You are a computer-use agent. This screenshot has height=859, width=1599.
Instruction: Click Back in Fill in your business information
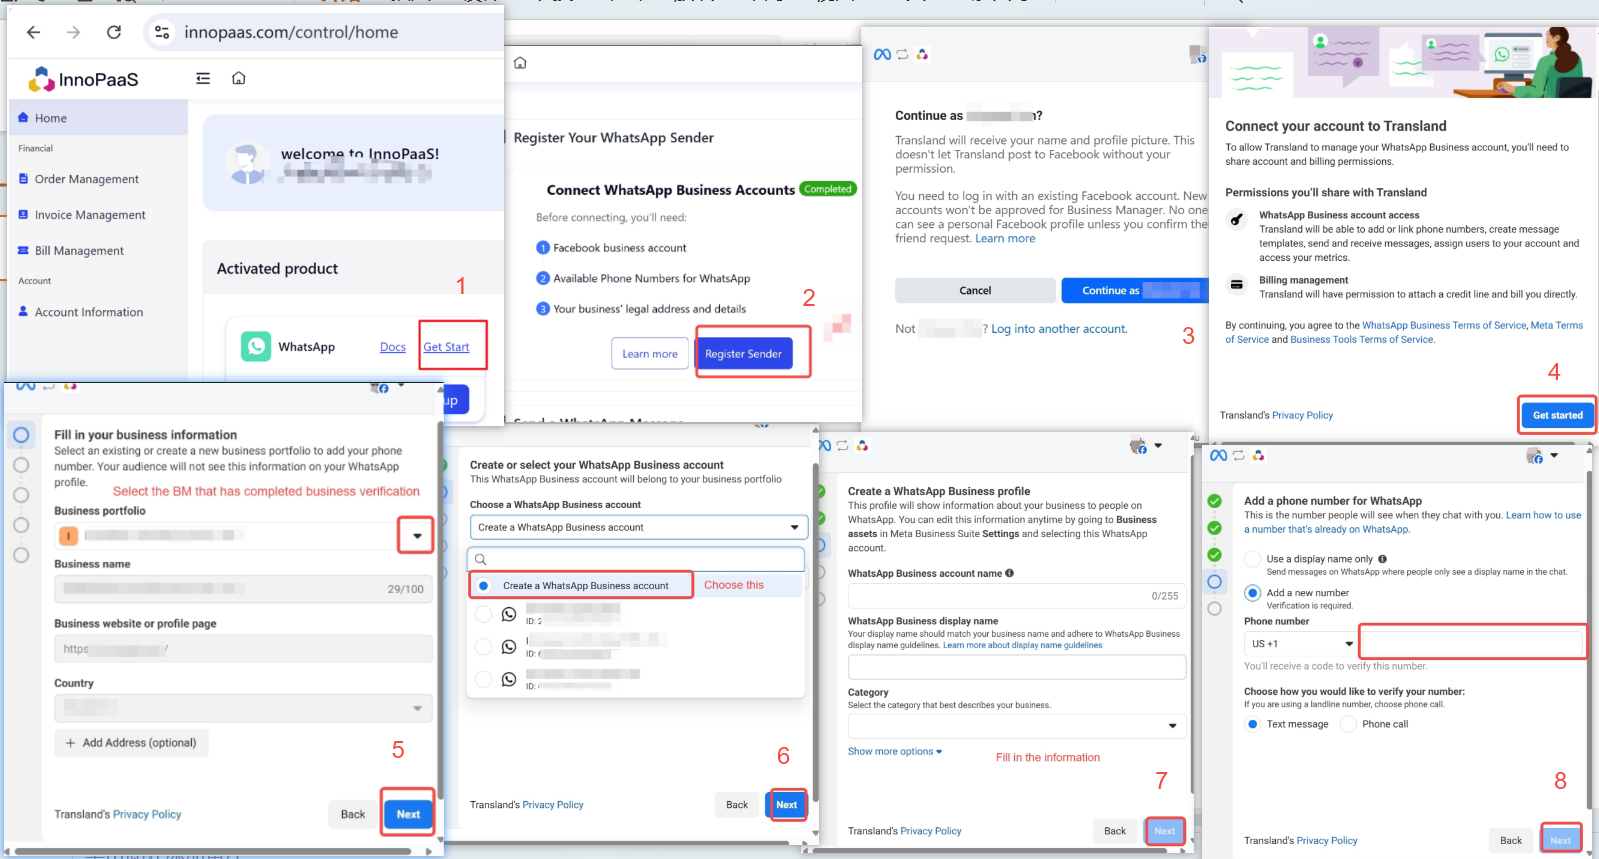353,814
